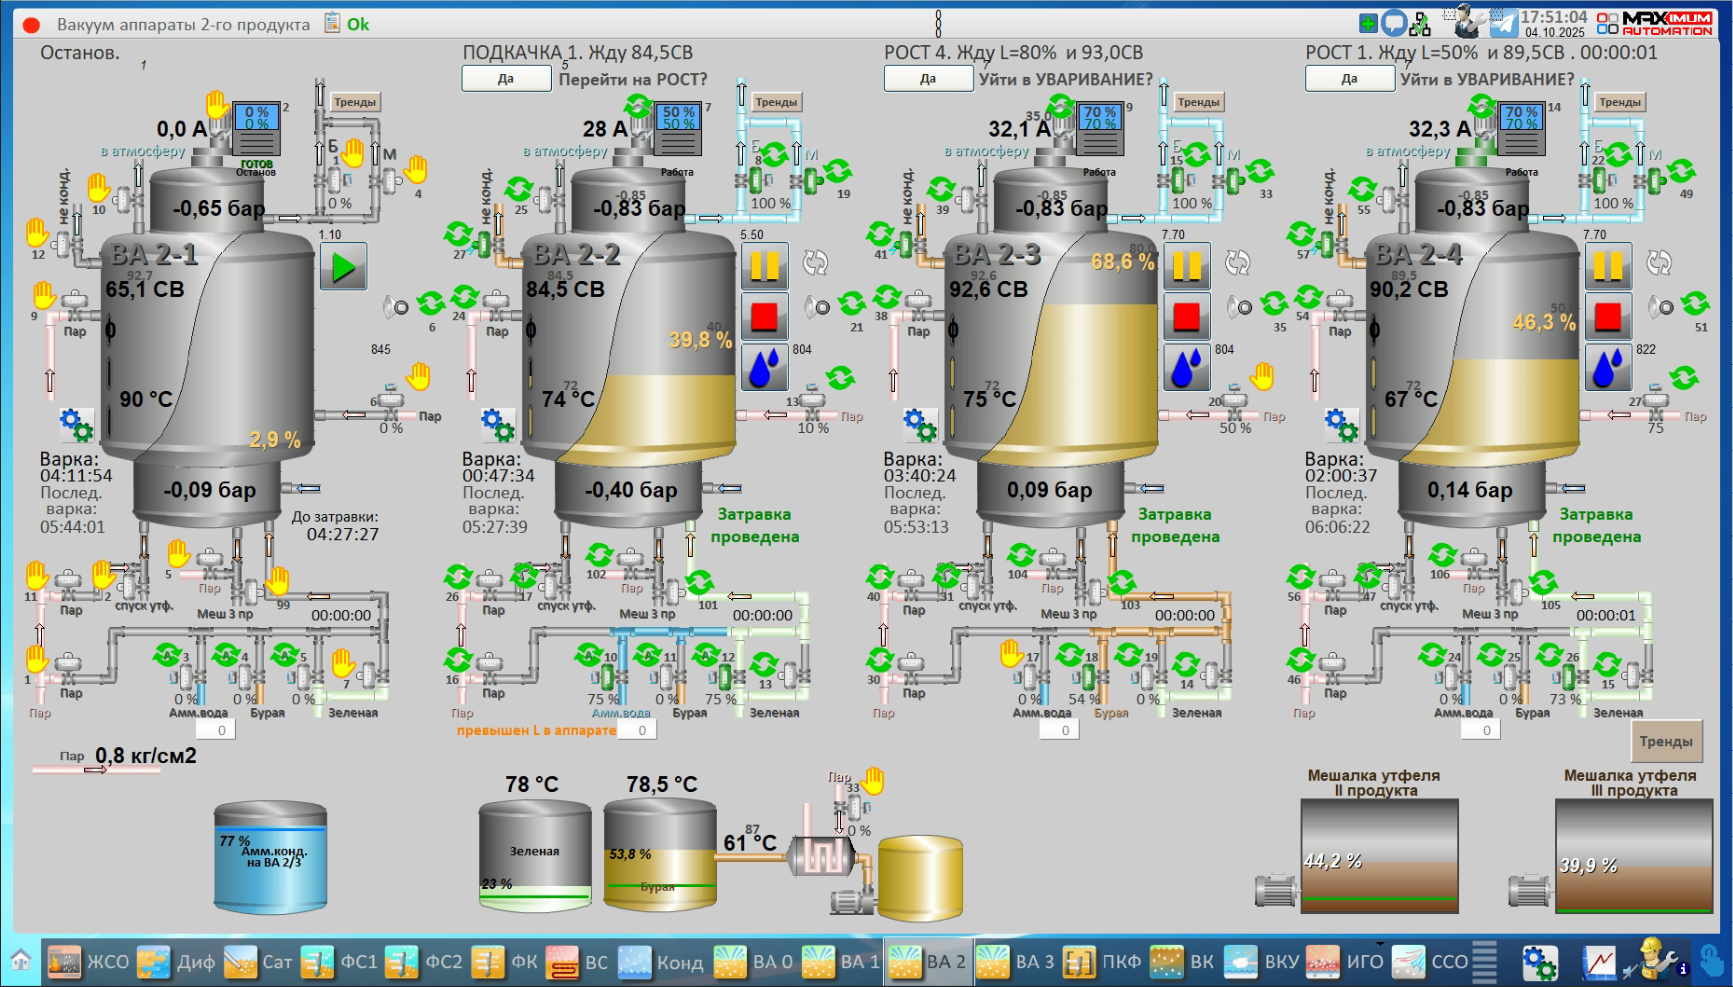The image size is (1733, 987).
Task: Open the Telegram icon in the top bar
Action: (x=1503, y=23)
